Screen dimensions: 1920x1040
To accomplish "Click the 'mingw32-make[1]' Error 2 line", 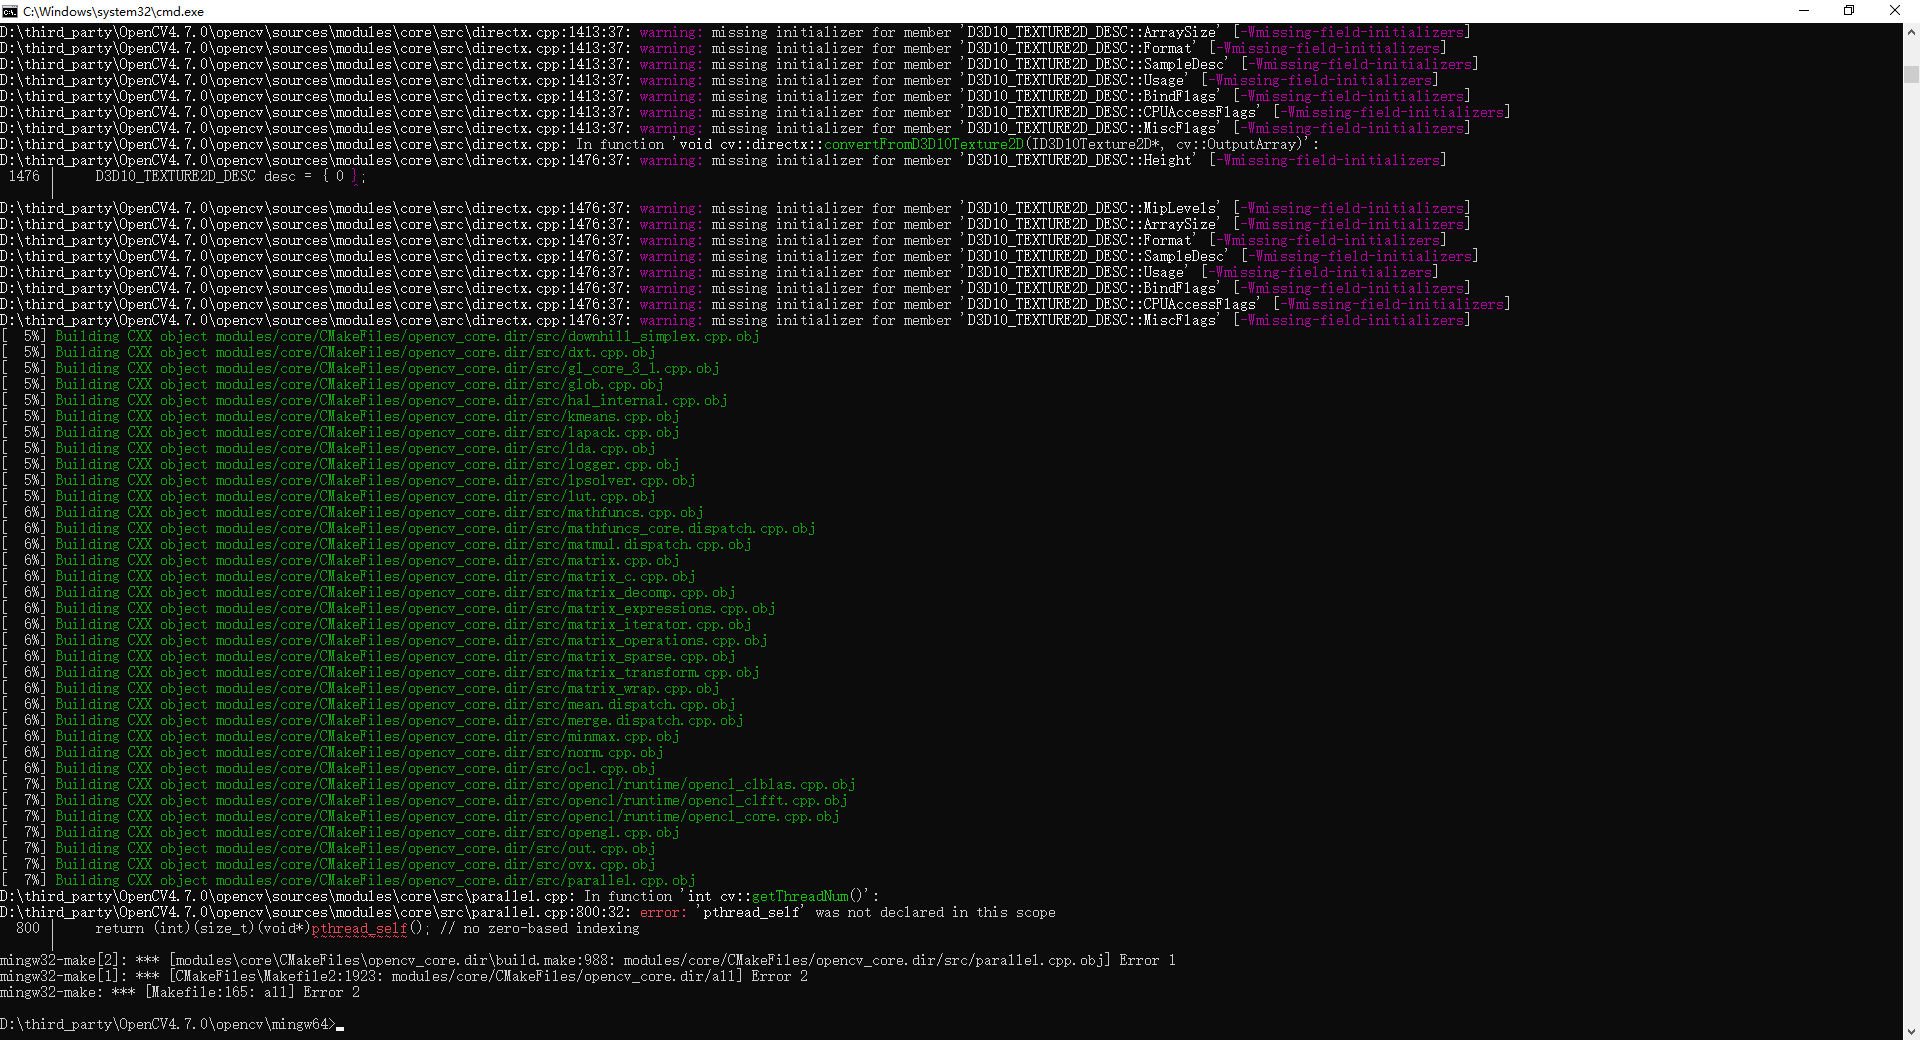I will click(404, 976).
